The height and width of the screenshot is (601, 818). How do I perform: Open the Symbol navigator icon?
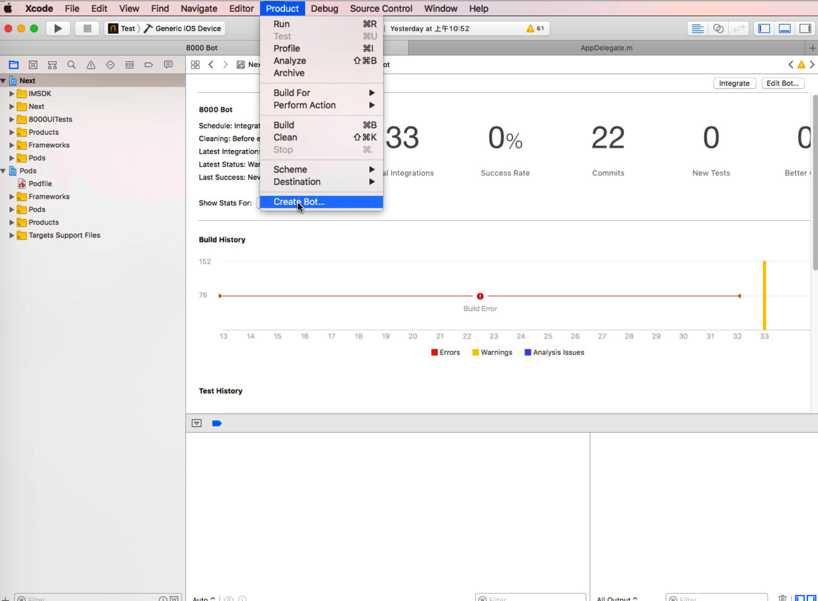click(52, 65)
